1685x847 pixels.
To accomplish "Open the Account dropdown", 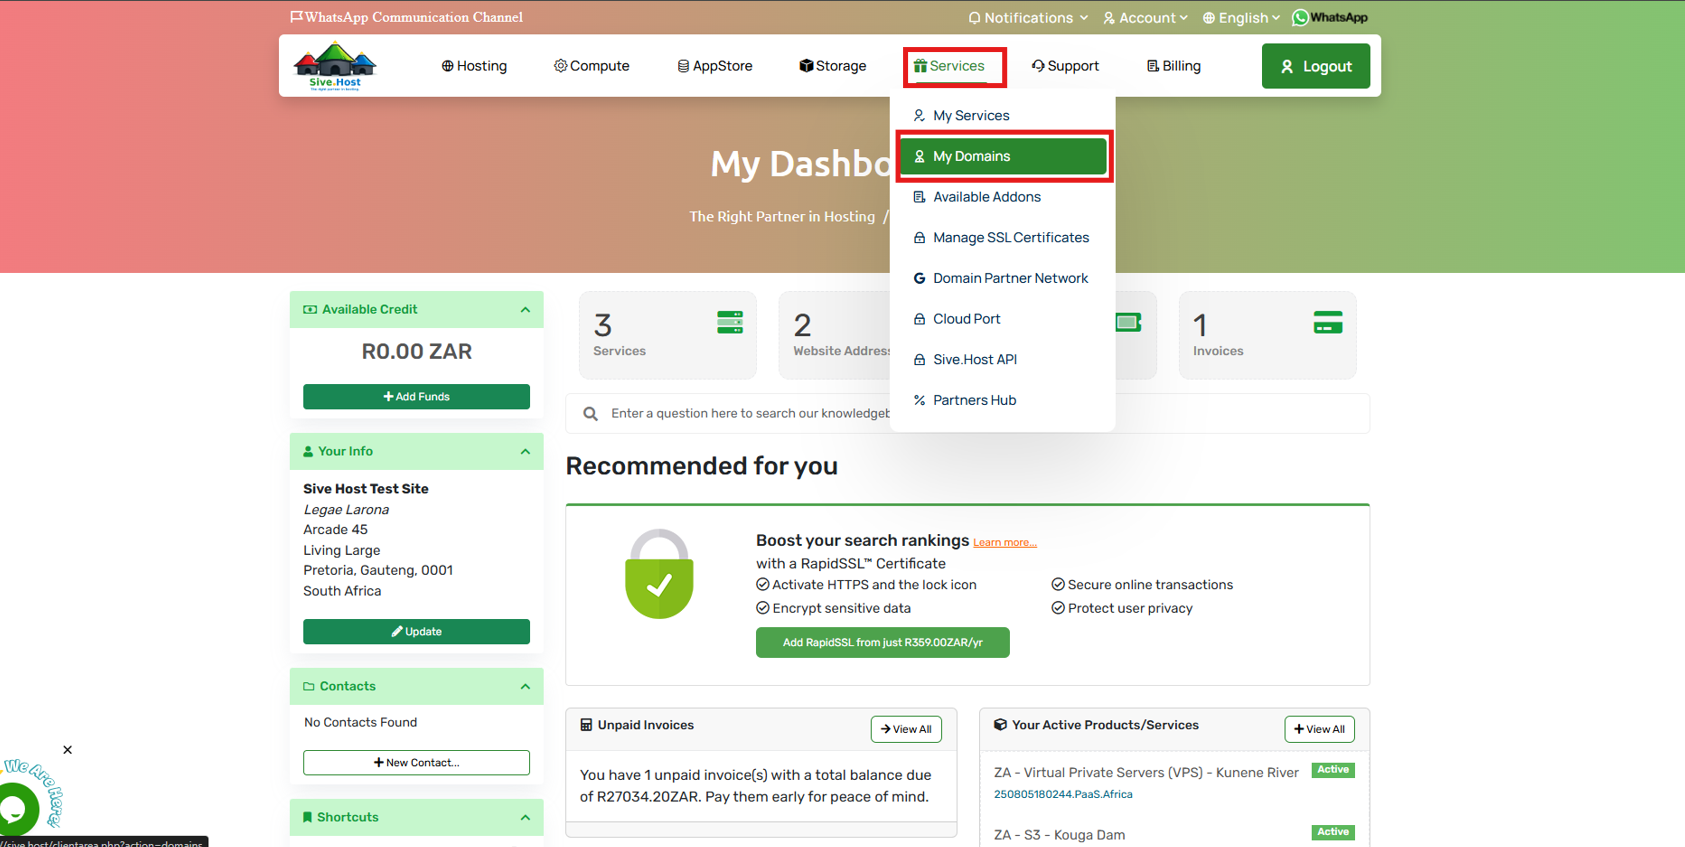I will (x=1145, y=18).
